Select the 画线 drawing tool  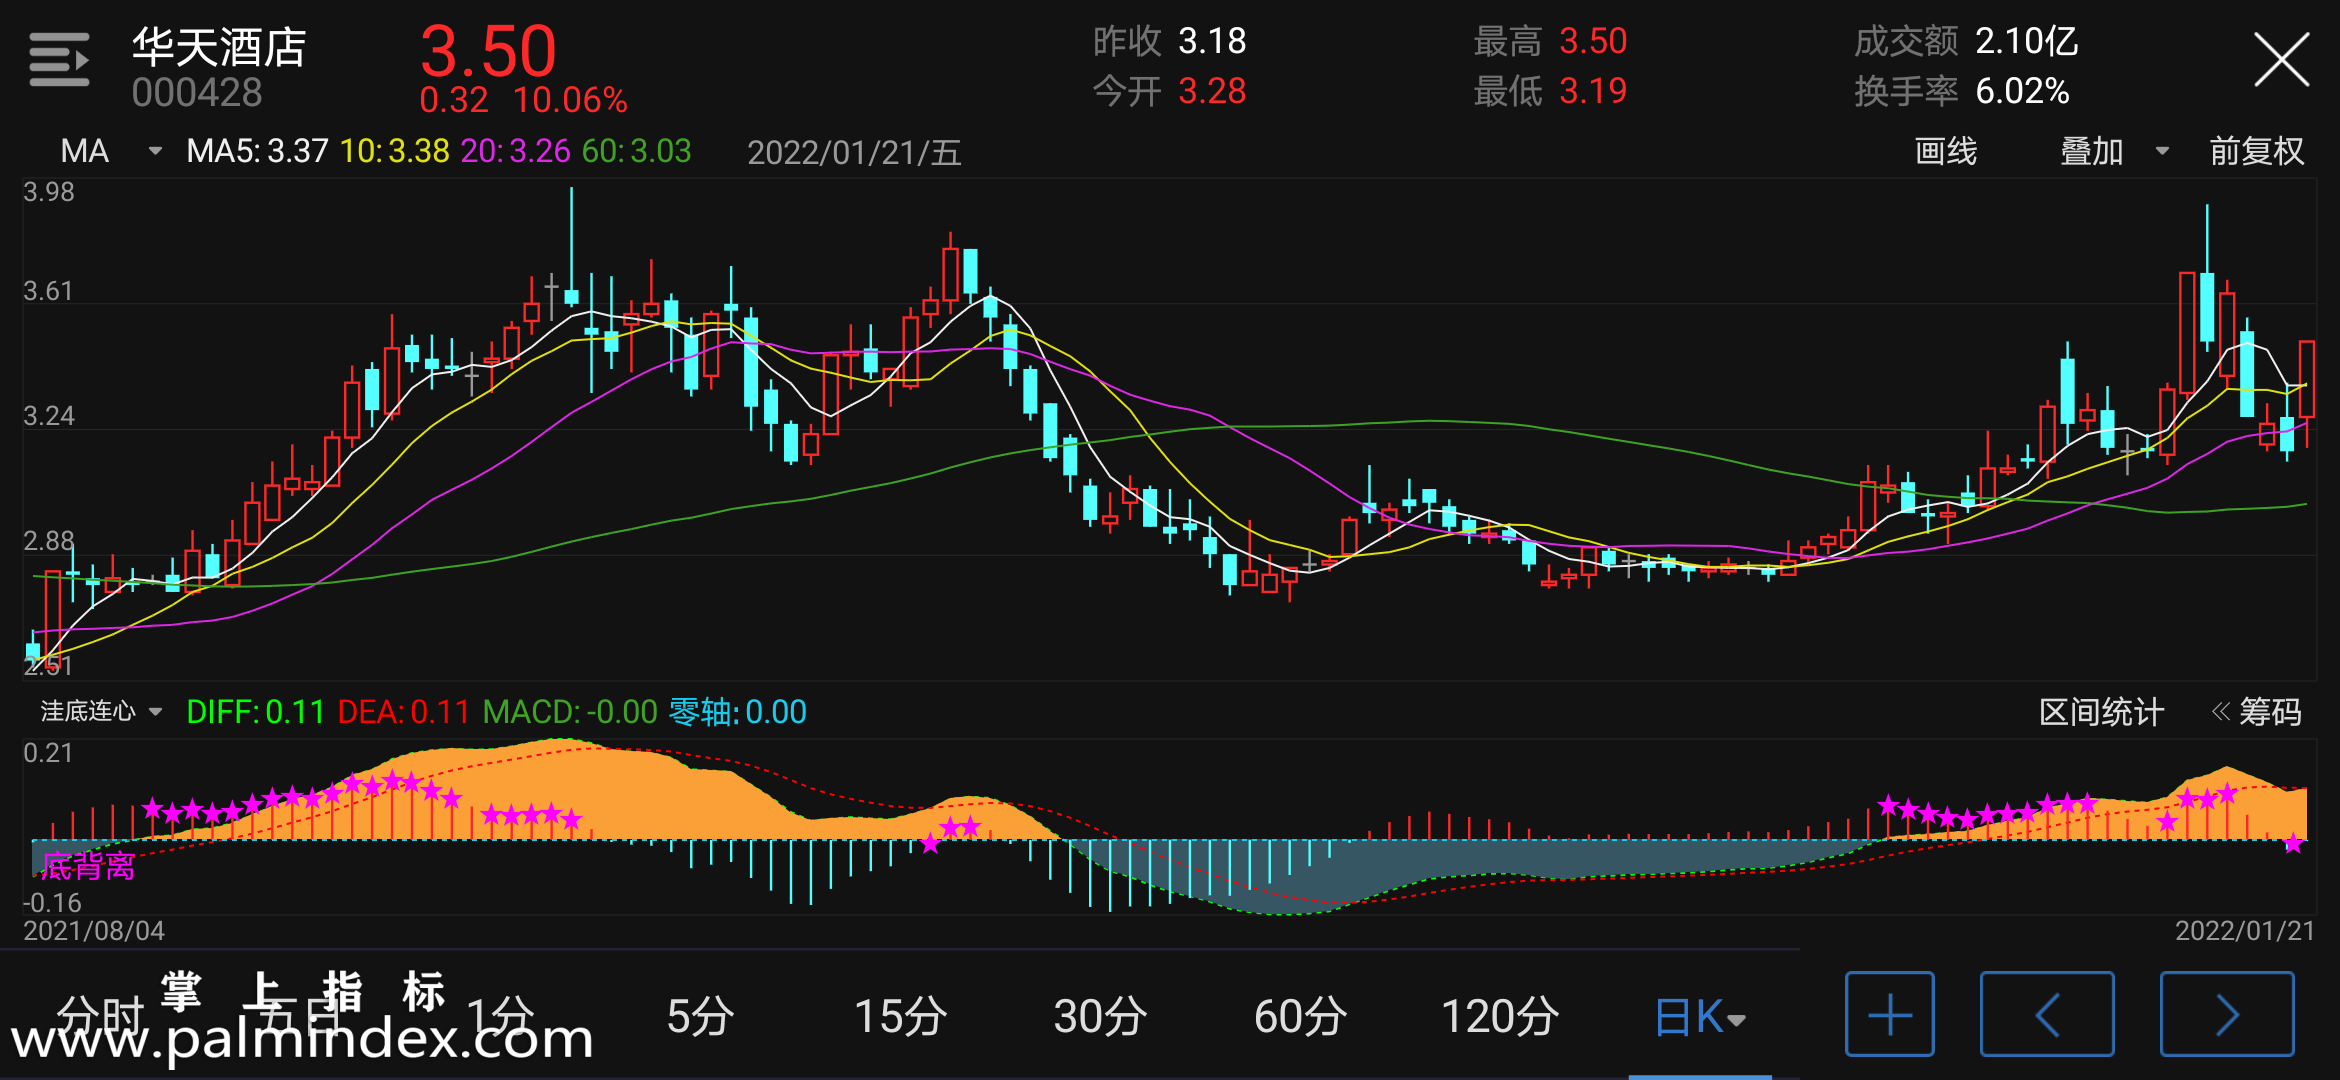pos(1945,151)
